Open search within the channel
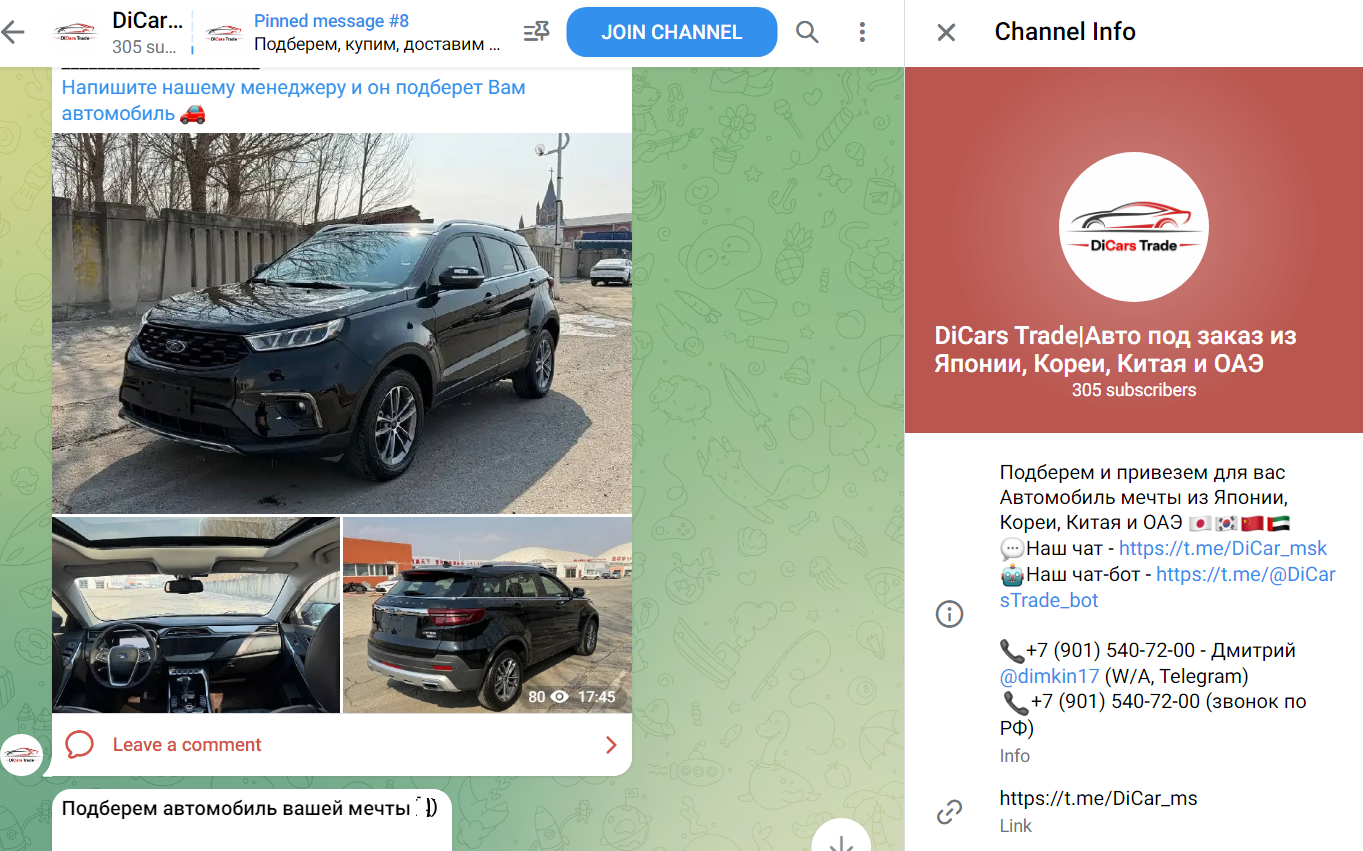1363x851 pixels. (806, 31)
